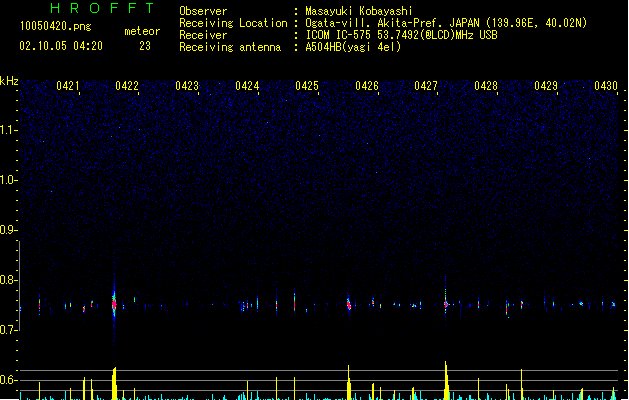Click the strong meteor echo just before 0422

click(114, 304)
